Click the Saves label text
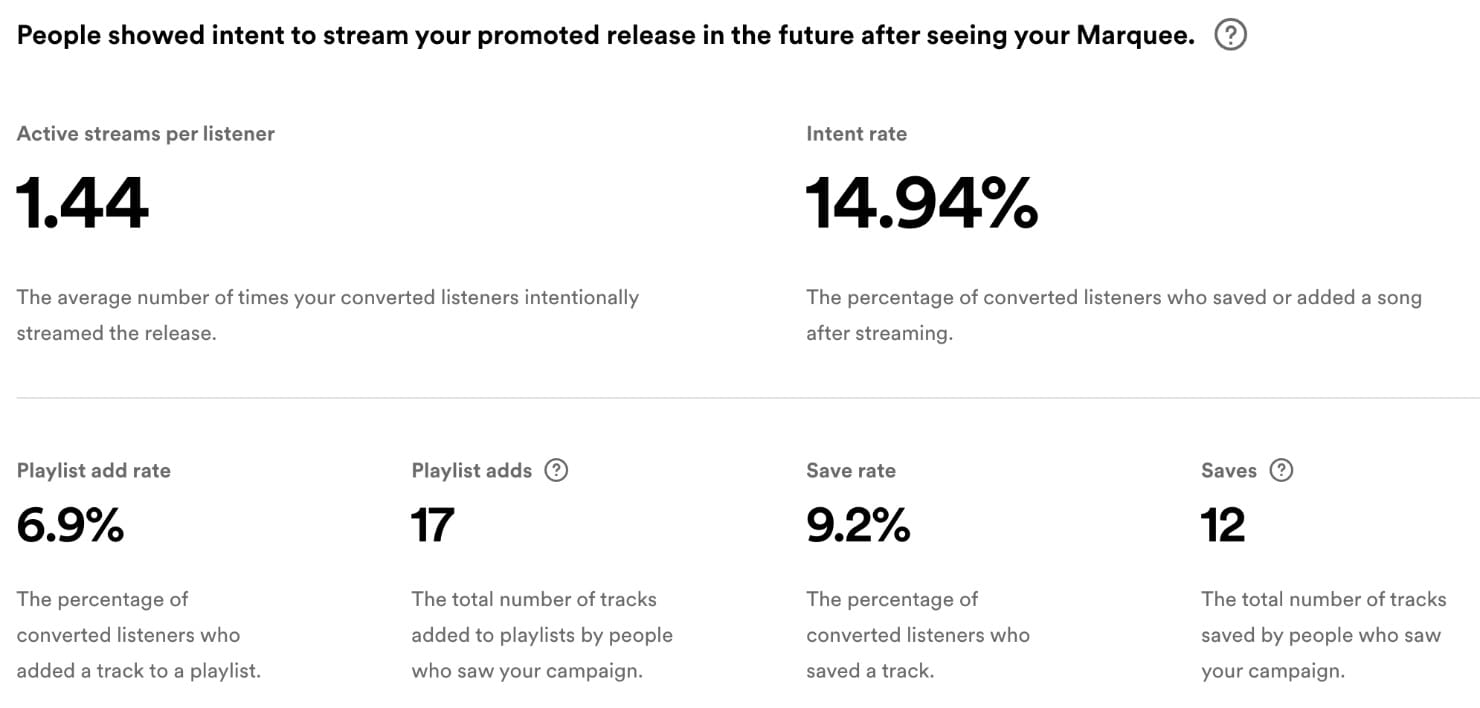 [1228, 471]
